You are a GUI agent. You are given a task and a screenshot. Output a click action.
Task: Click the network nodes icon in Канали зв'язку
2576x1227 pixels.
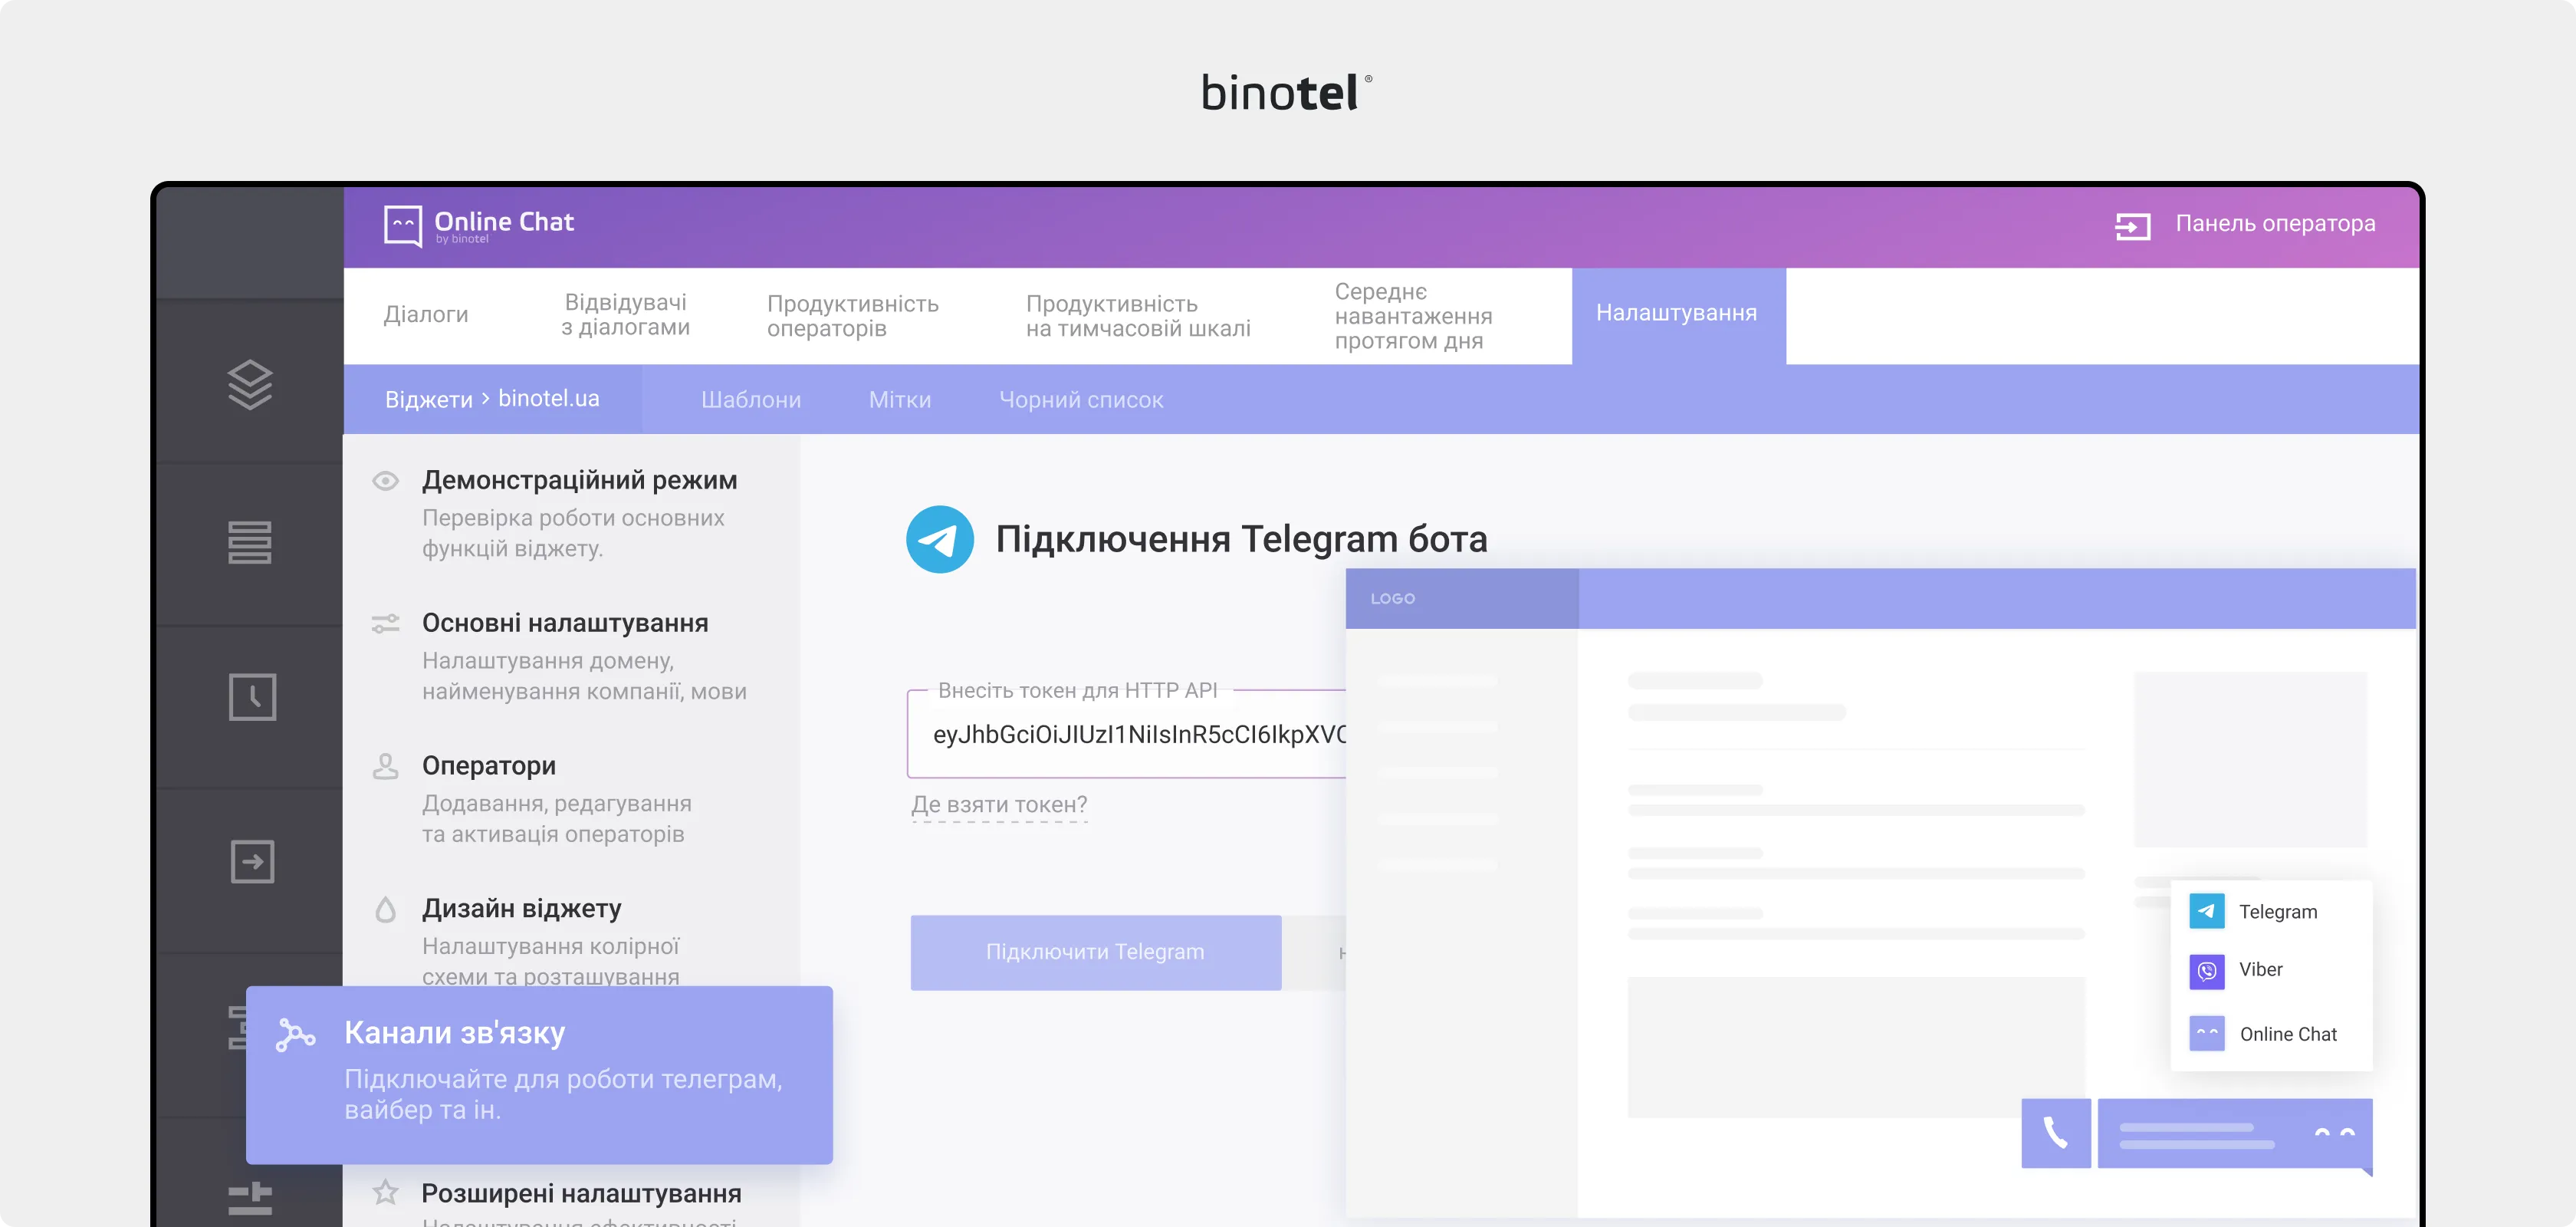coord(295,1034)
